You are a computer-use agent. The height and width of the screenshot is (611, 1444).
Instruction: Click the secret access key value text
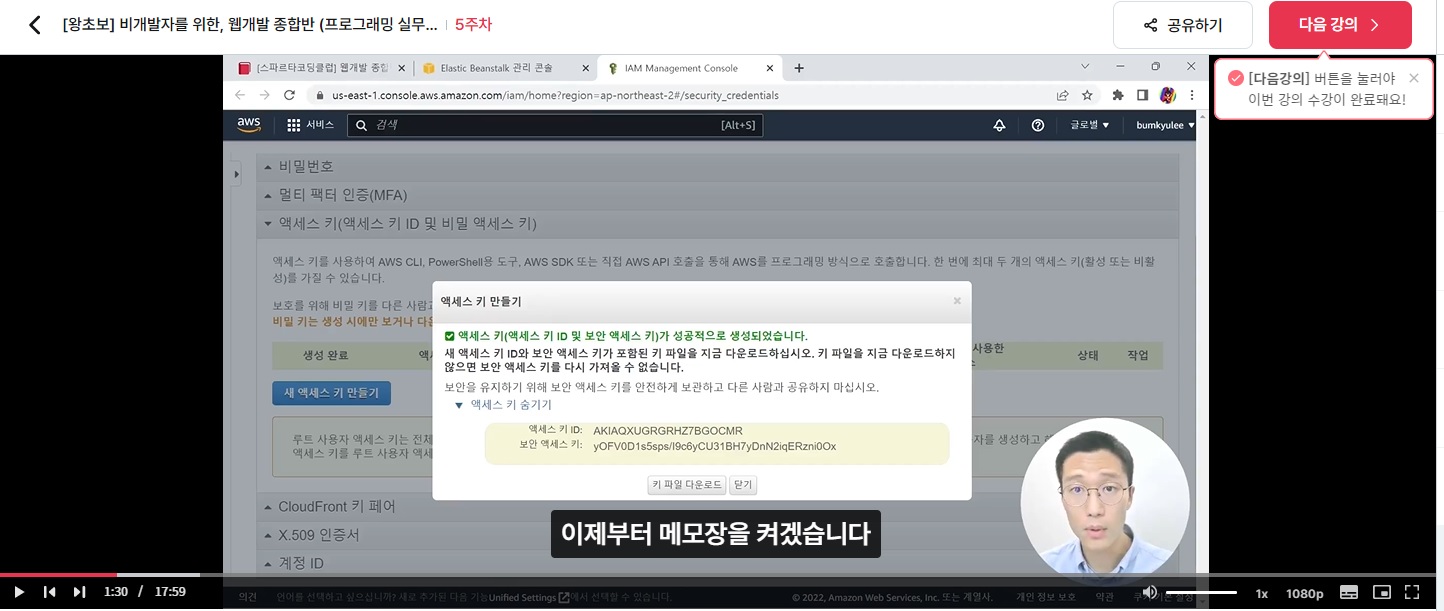tap(714, 446)
